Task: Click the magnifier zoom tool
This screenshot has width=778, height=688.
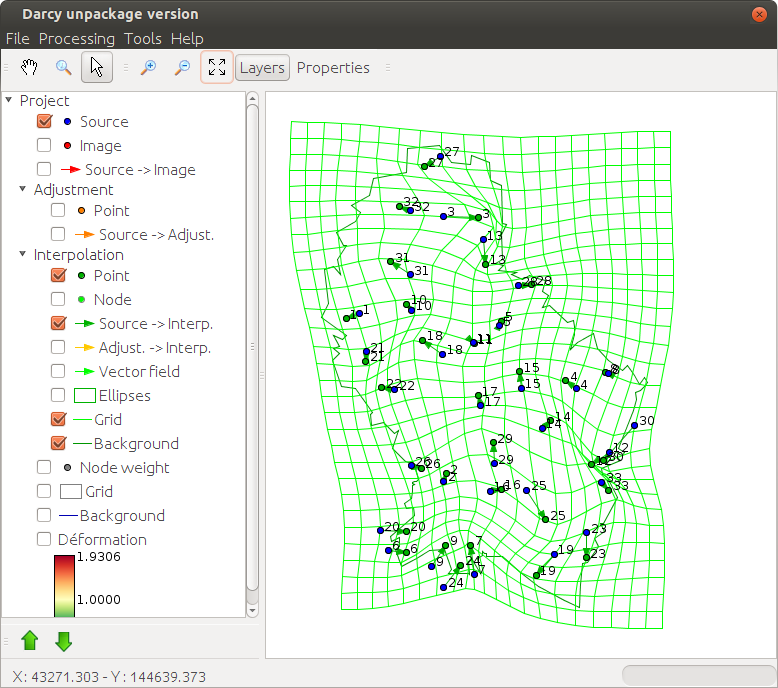Action: 63,68
